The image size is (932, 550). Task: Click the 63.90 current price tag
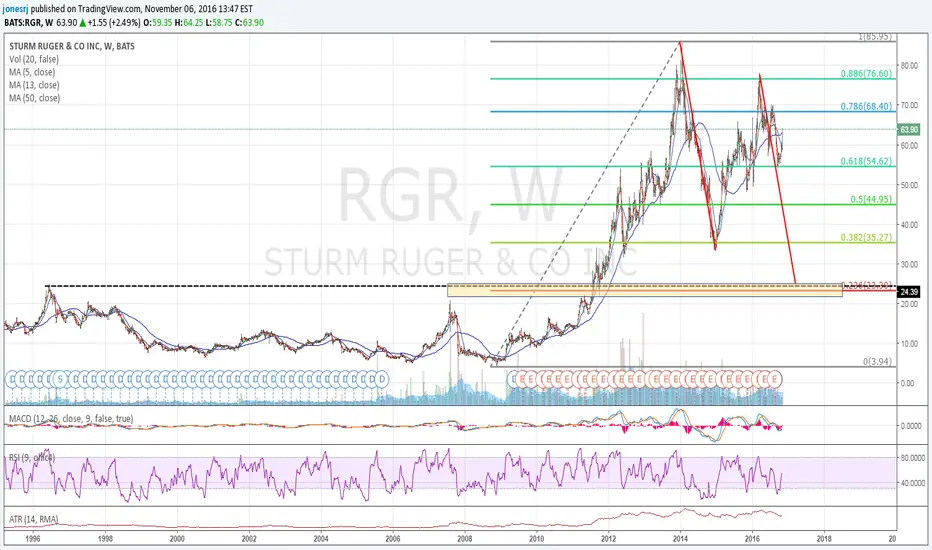pos(909,130)
